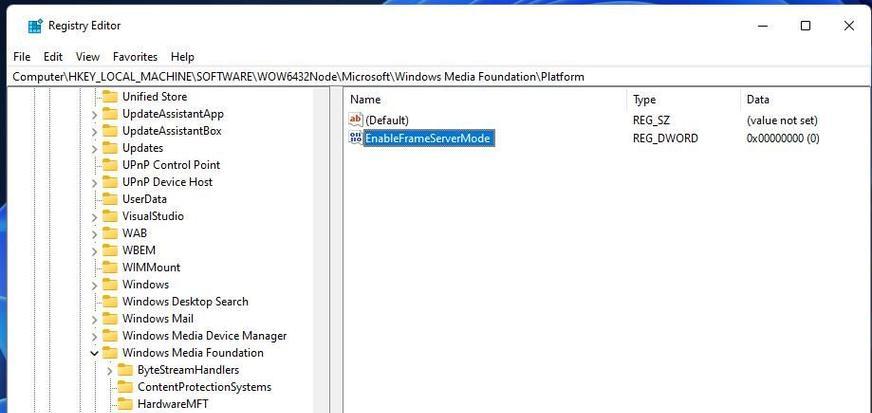Select the UPnP Device Host folder icon
The image size is (872, 413).
click(110, 182)
